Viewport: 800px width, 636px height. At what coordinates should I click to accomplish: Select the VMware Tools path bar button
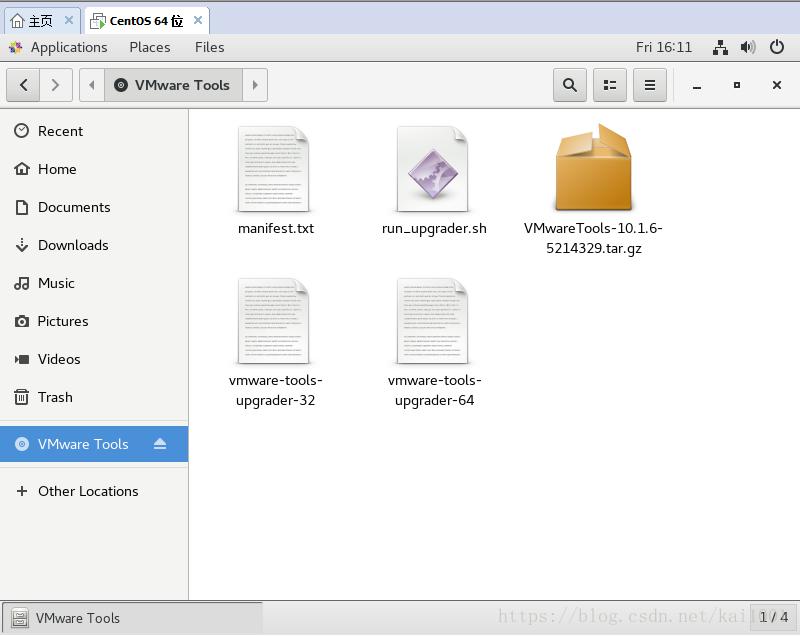click(x=173, y=85)
